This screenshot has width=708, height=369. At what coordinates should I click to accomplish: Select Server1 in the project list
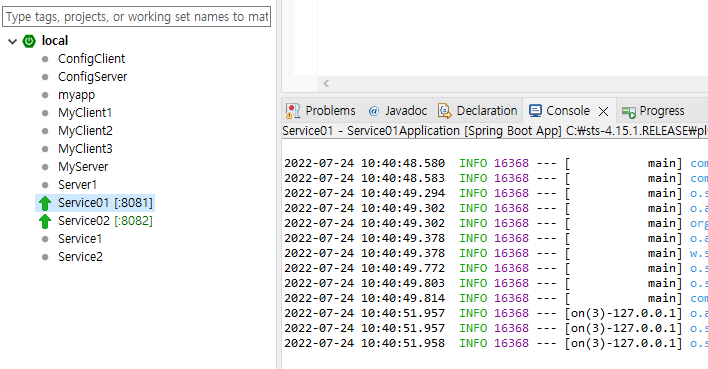pyautogui.click(x=77, y=185)
